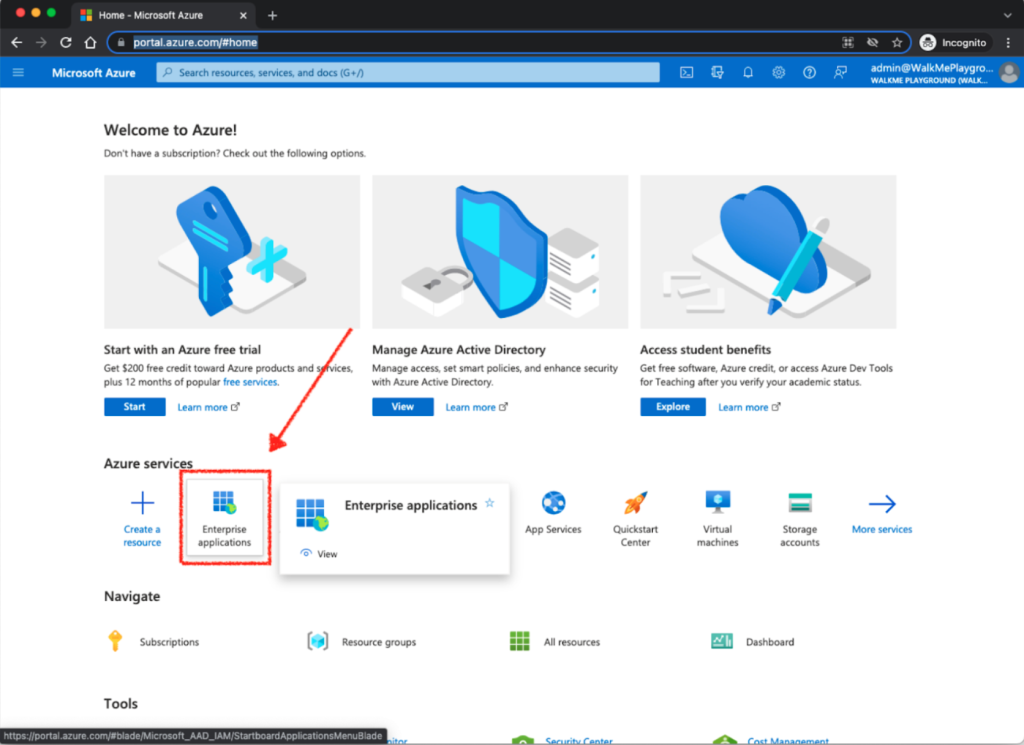Toggle favorite star for Enterprise applications

pos(490,503)
